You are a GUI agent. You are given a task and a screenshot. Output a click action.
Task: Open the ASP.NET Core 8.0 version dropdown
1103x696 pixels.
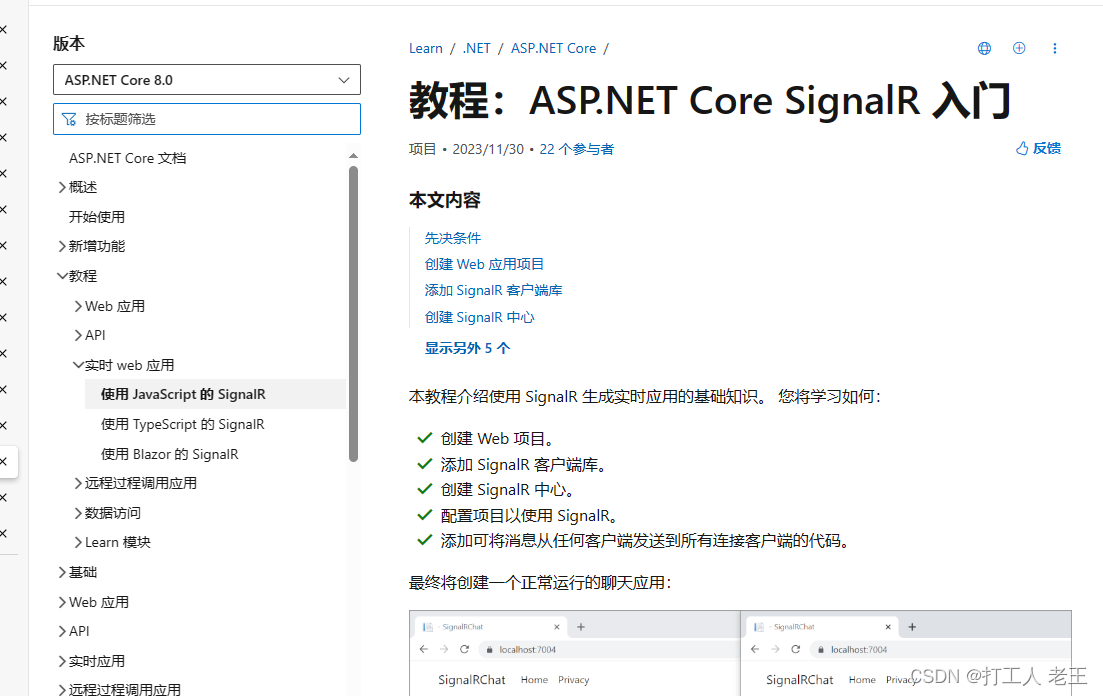(207, 80)
